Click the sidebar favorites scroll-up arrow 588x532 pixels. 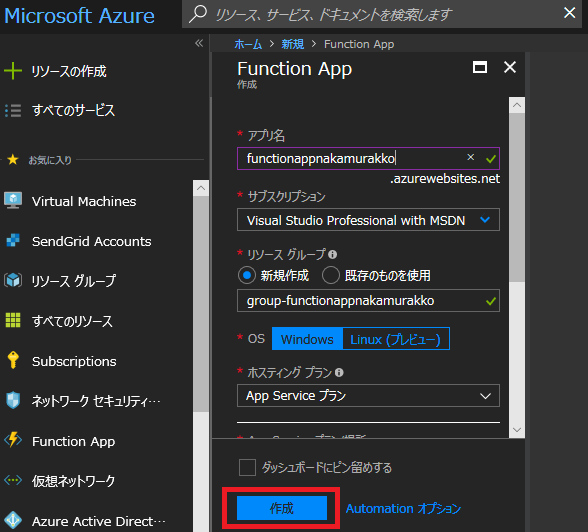pyautogui.click(x=201, y=188)
